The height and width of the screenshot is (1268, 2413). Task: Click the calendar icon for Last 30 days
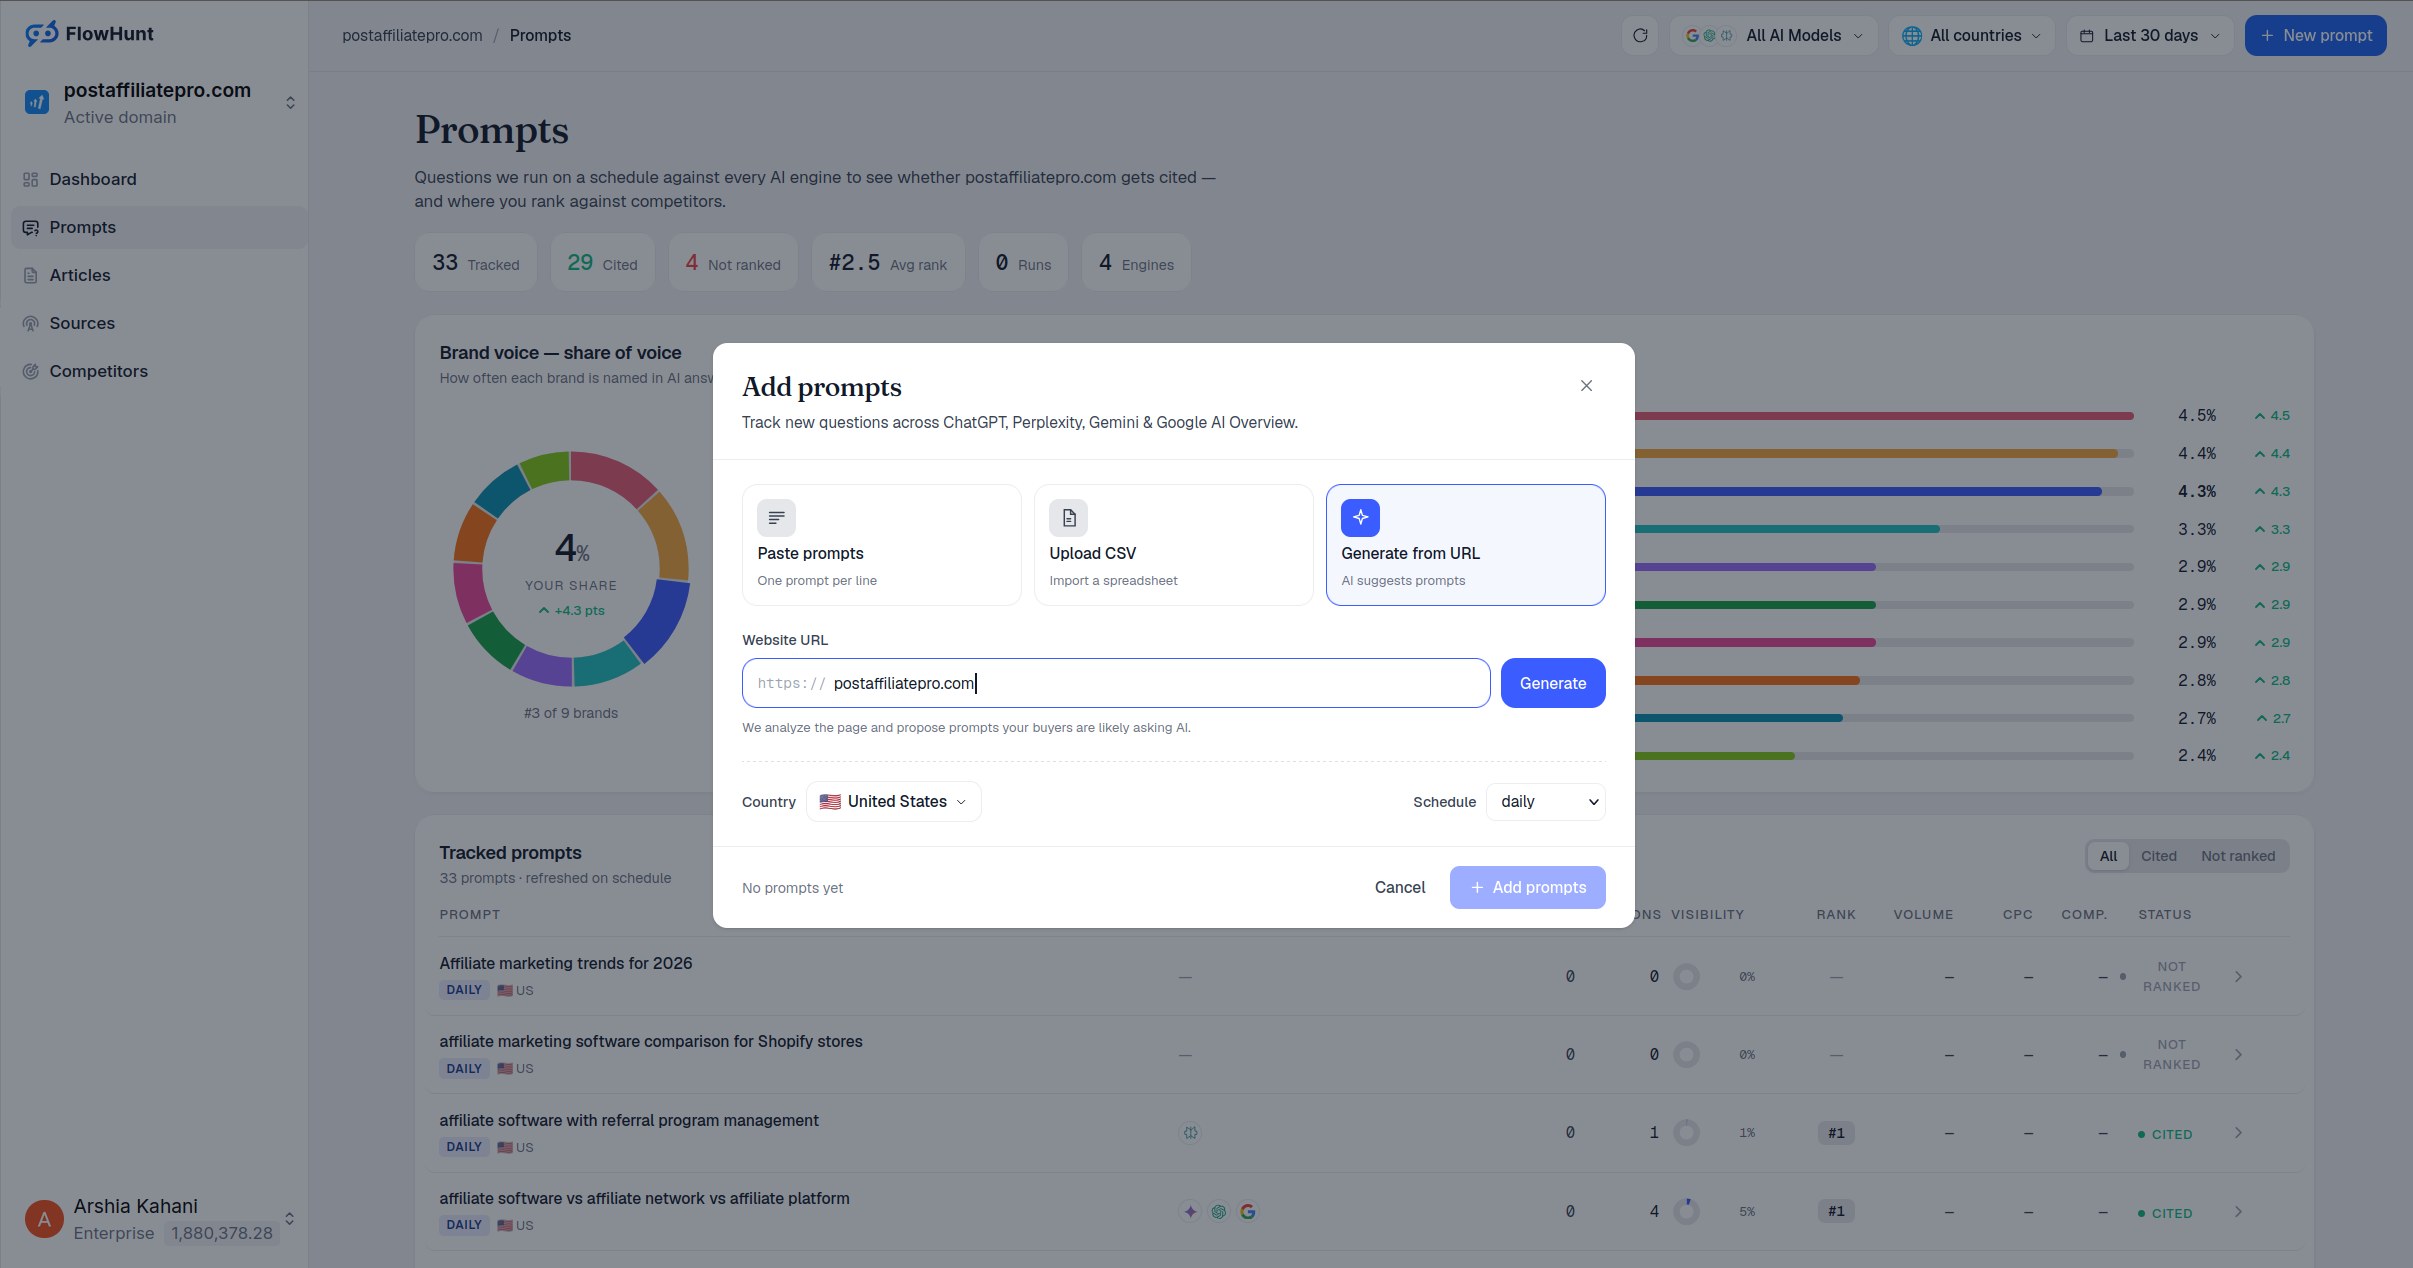[x=2087, y=35]
